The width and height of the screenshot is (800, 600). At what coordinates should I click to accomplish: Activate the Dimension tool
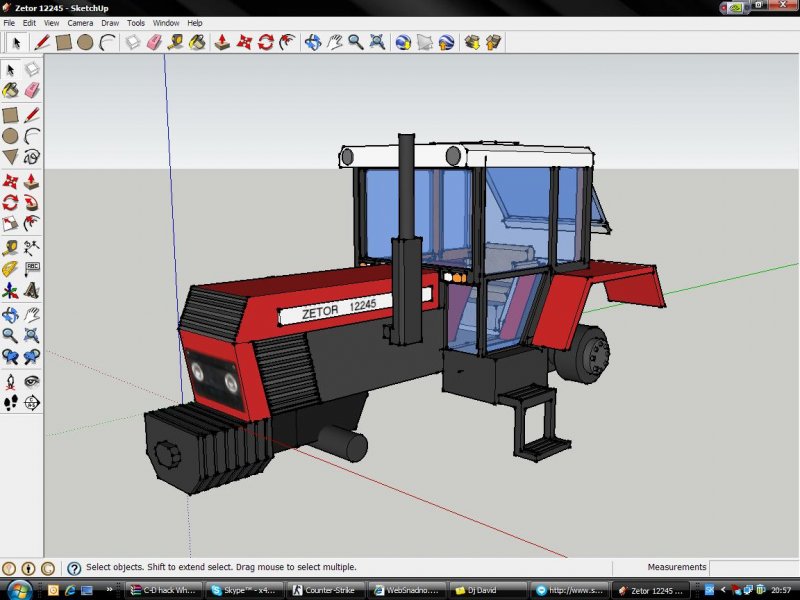click(32, 248)
